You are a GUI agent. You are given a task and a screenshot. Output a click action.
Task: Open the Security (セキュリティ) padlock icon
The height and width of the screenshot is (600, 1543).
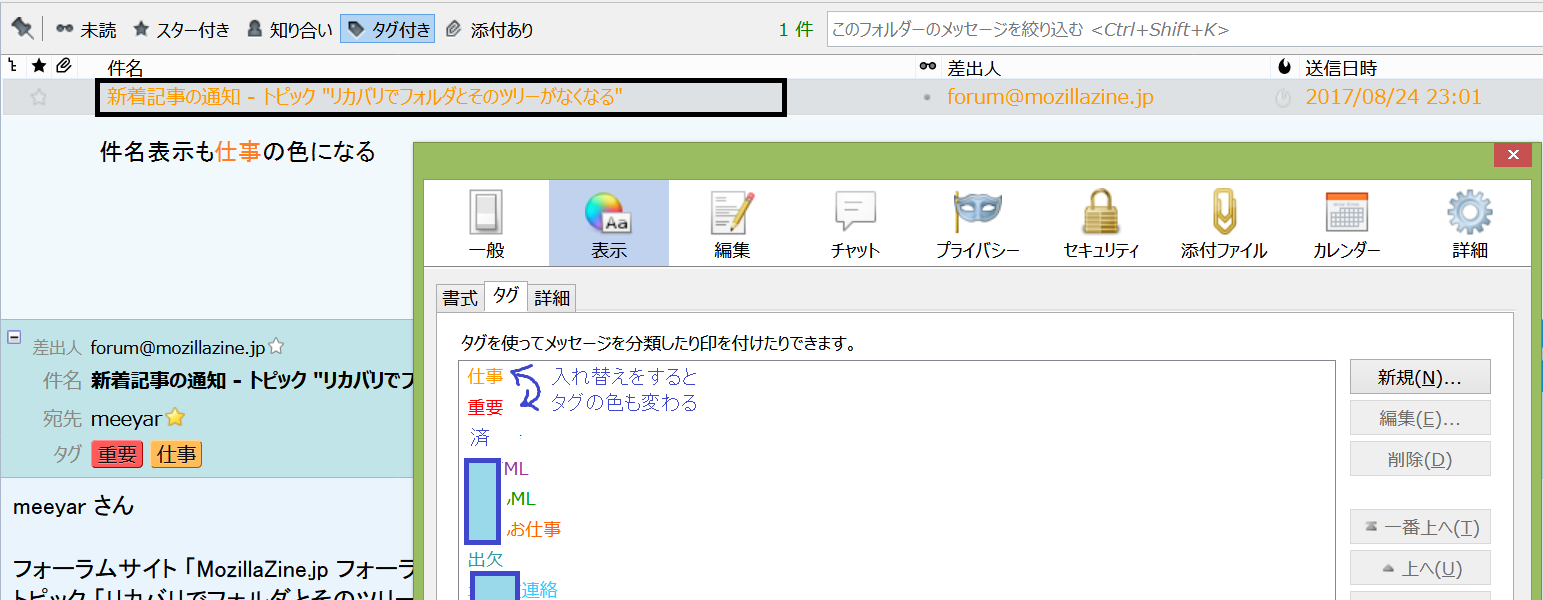pos(1101,222)
